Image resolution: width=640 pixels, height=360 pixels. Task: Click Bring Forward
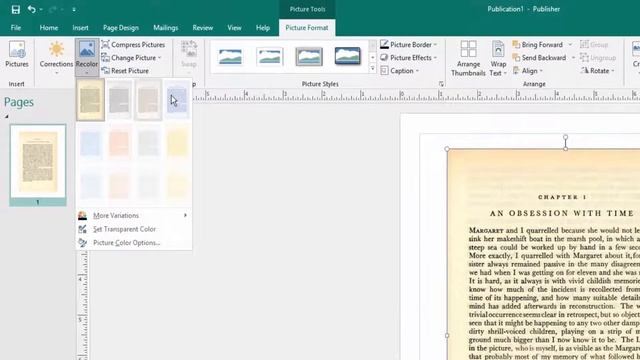coord(538,44)
